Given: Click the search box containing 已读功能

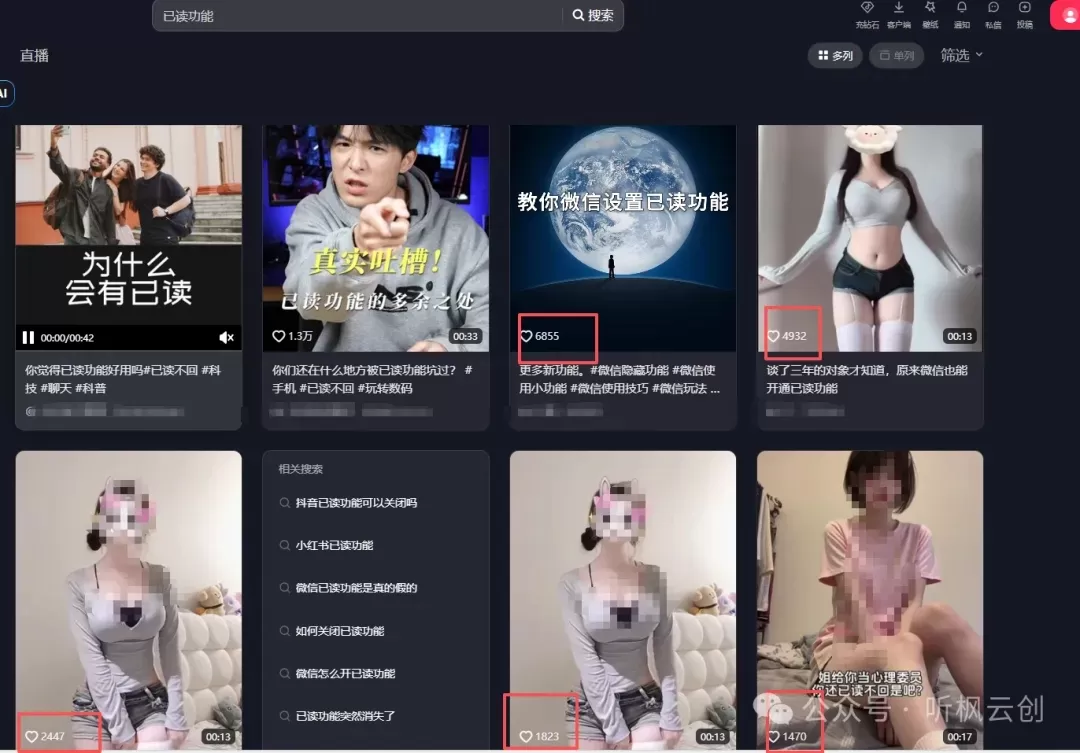Looking at the screenshot, I should pos(360,16).
